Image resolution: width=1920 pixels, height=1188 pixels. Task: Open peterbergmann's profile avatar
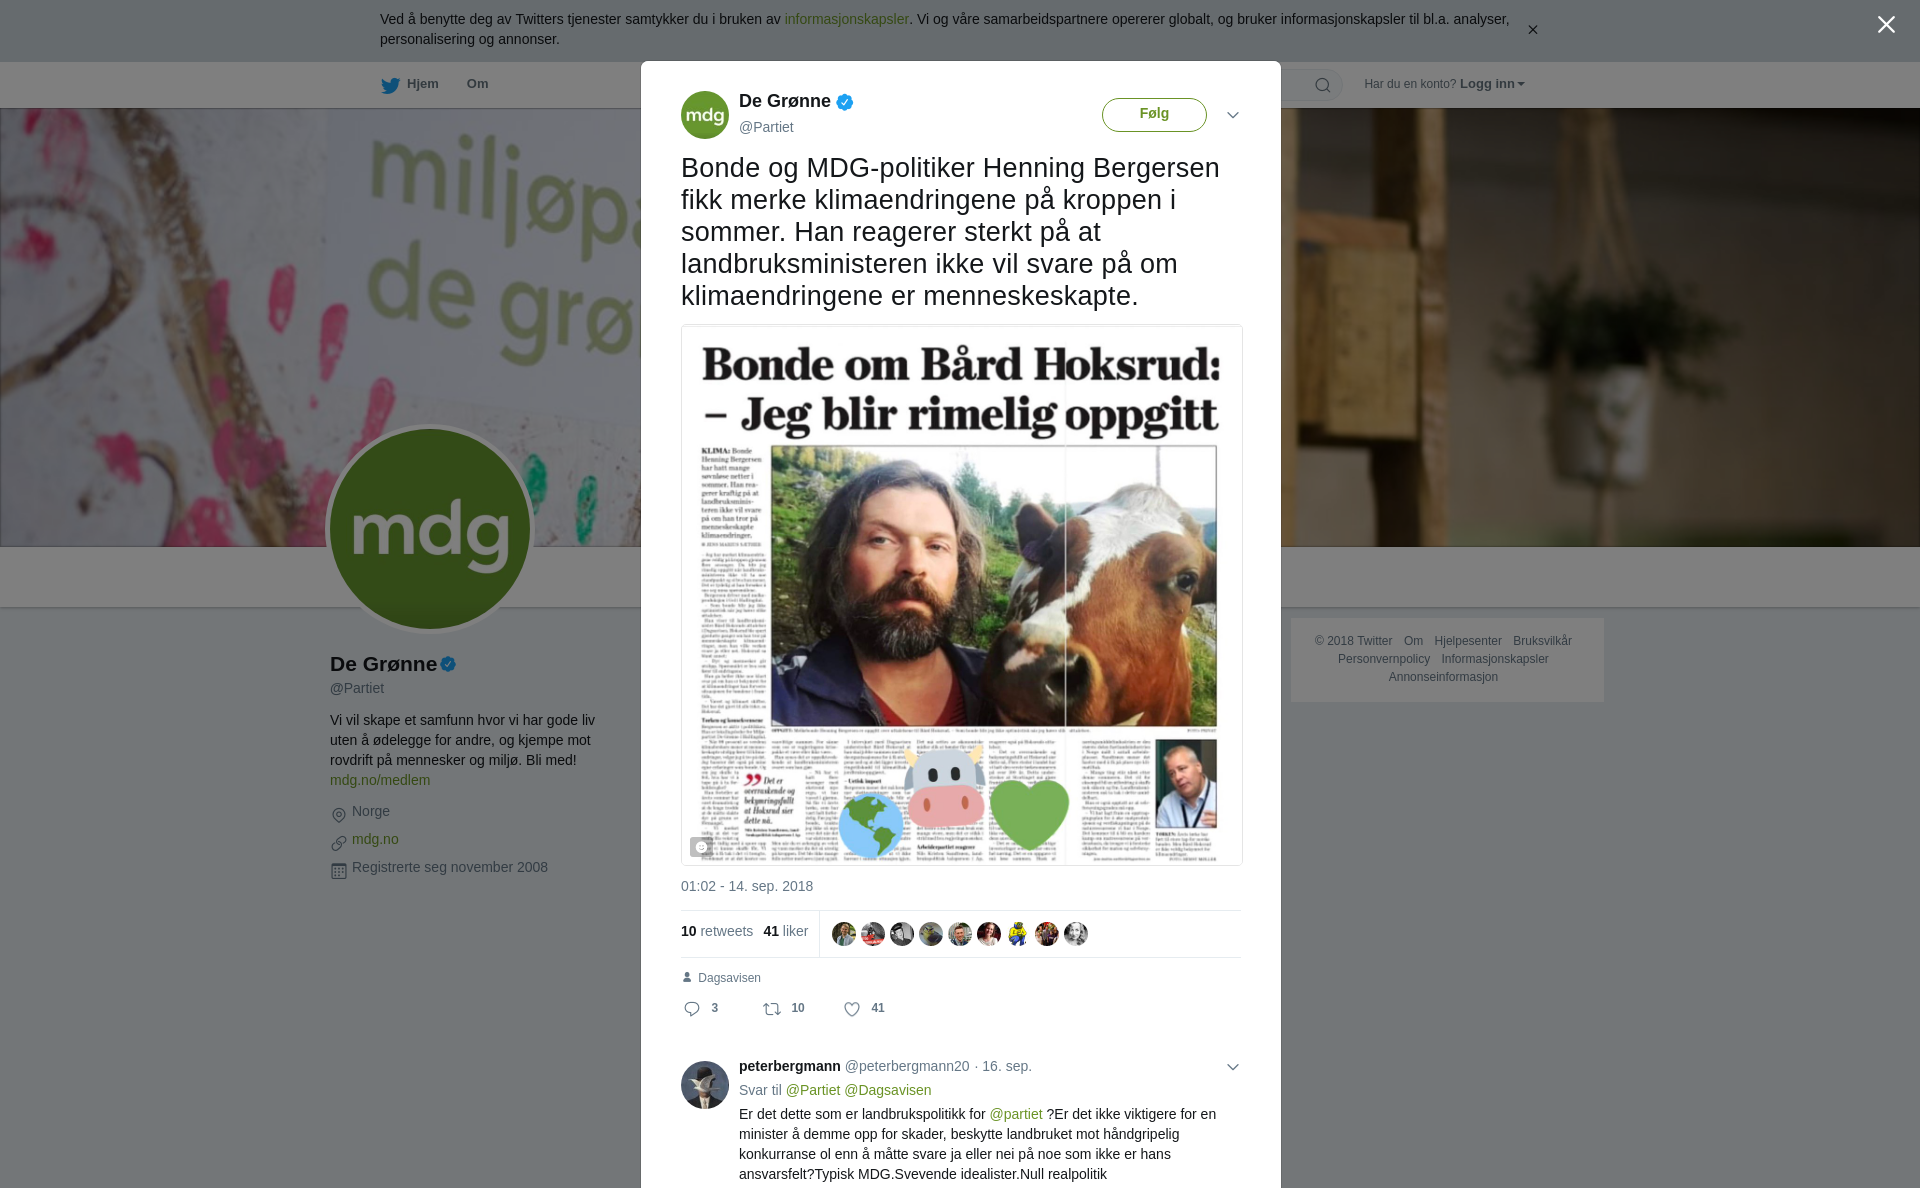click(x=705, y=1085)
